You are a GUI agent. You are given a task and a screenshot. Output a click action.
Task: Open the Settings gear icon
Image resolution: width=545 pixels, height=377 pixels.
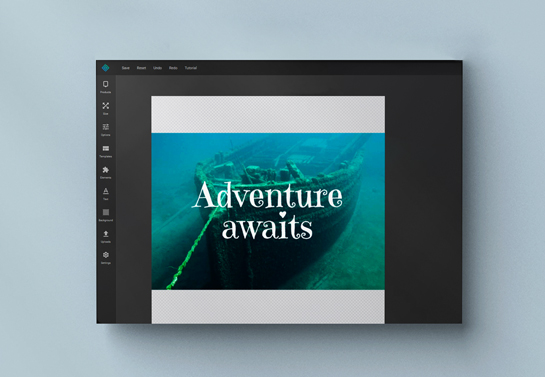[x=106, y=255]
